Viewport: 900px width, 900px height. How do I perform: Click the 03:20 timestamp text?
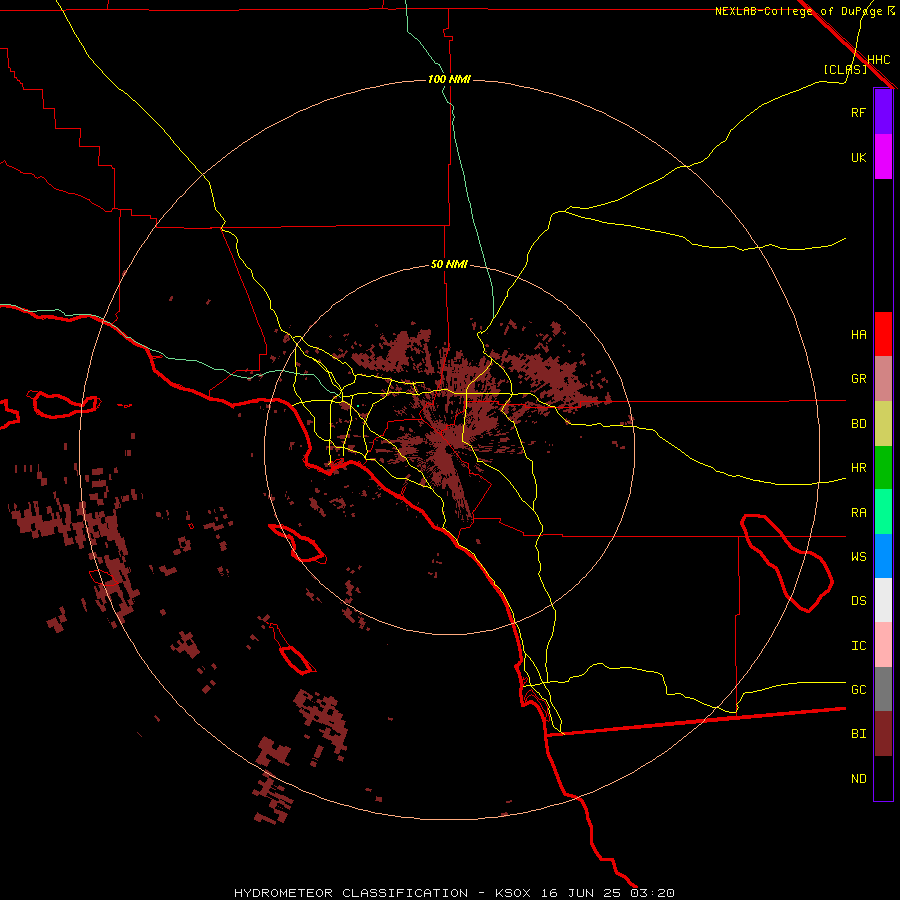pyautogui.click(x=652, y=893)
